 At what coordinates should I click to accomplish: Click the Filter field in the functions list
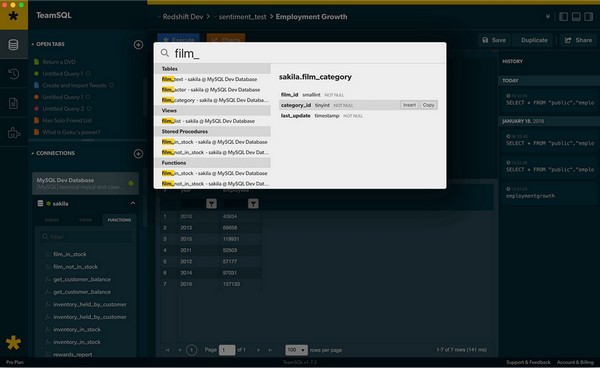86,237
